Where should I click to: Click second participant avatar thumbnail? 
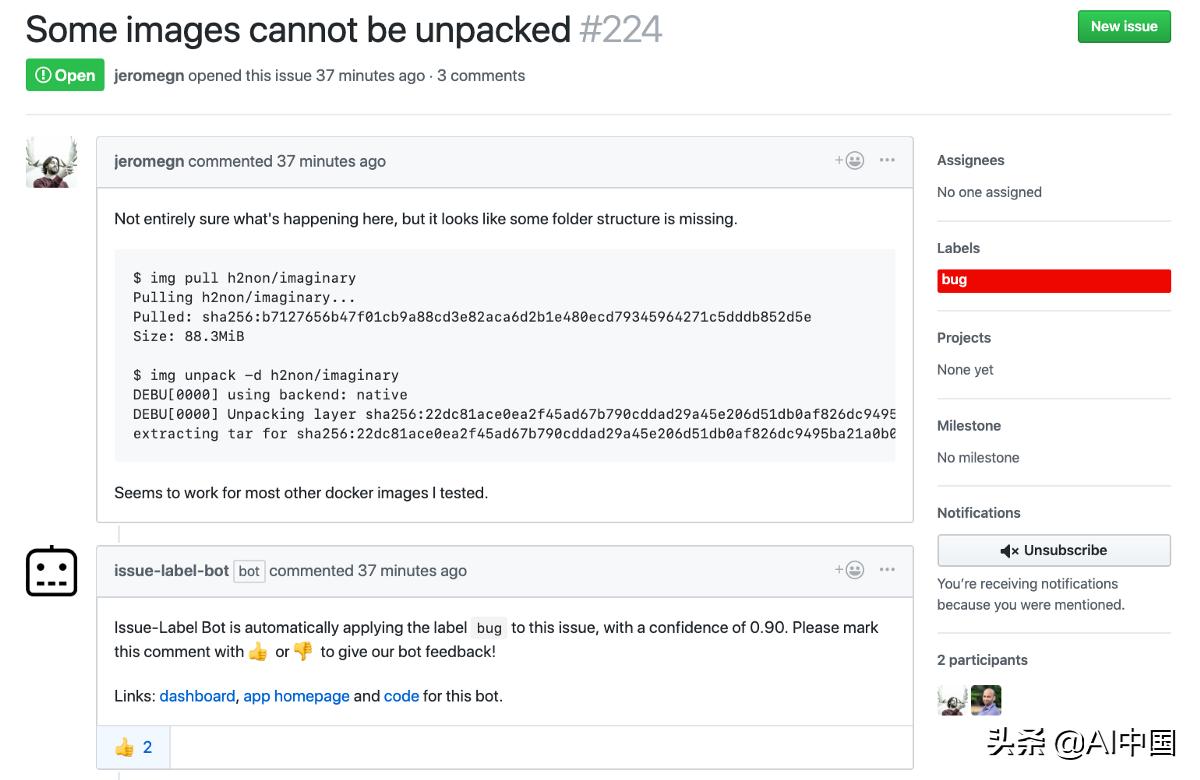pyautogui.click(x=986, y=700)
